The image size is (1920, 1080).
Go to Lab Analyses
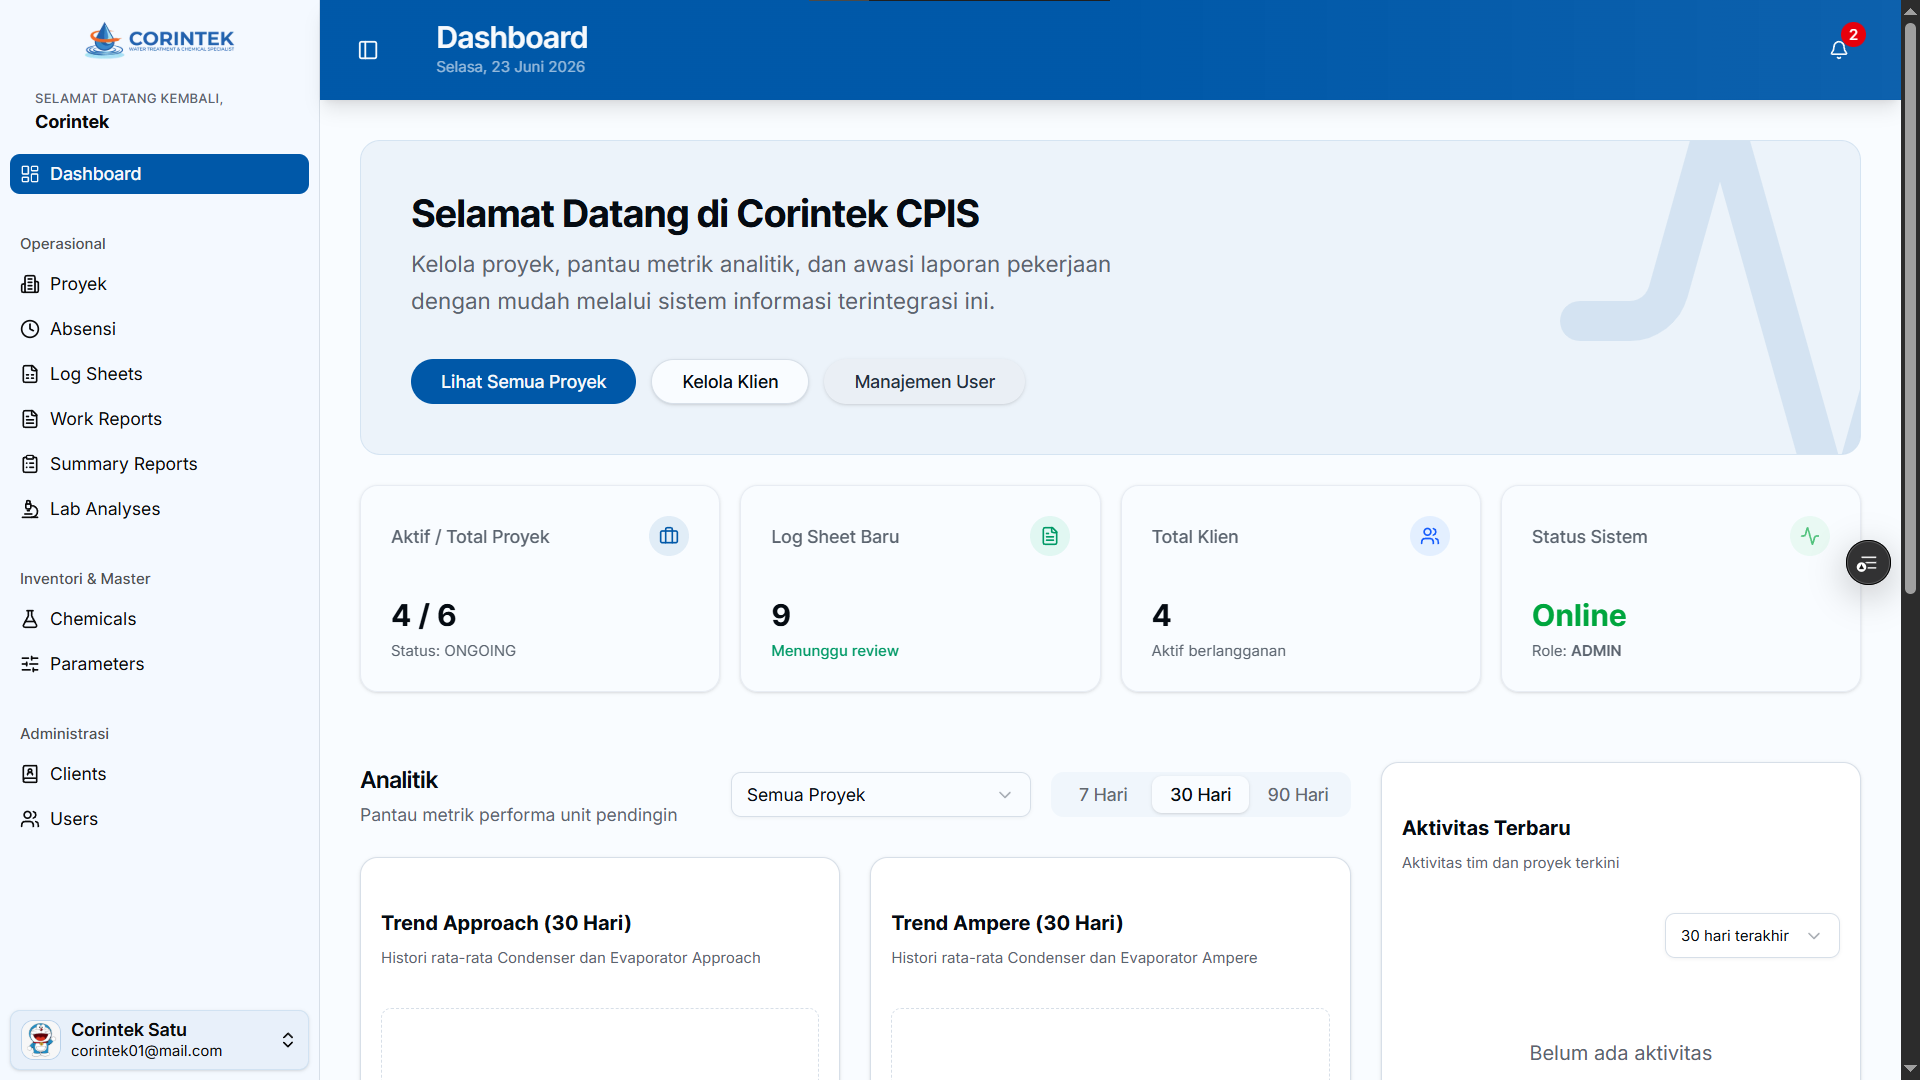159,509
